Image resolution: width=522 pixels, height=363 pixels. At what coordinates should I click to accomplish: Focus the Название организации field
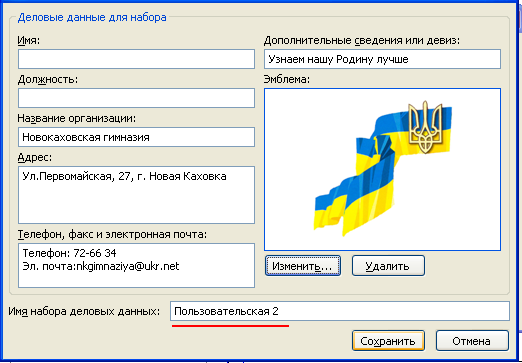(136, 137)
